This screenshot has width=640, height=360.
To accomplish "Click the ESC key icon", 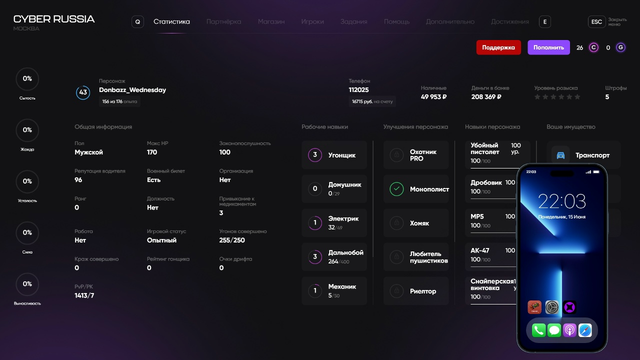I will click(x=596, y=22).
